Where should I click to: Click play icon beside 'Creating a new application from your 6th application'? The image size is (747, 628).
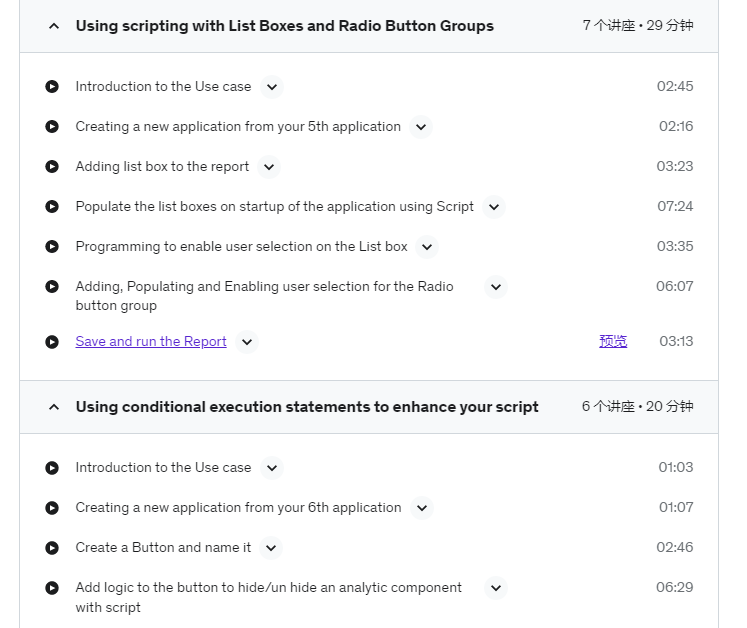pyautogui.click(x=52, y=507)
